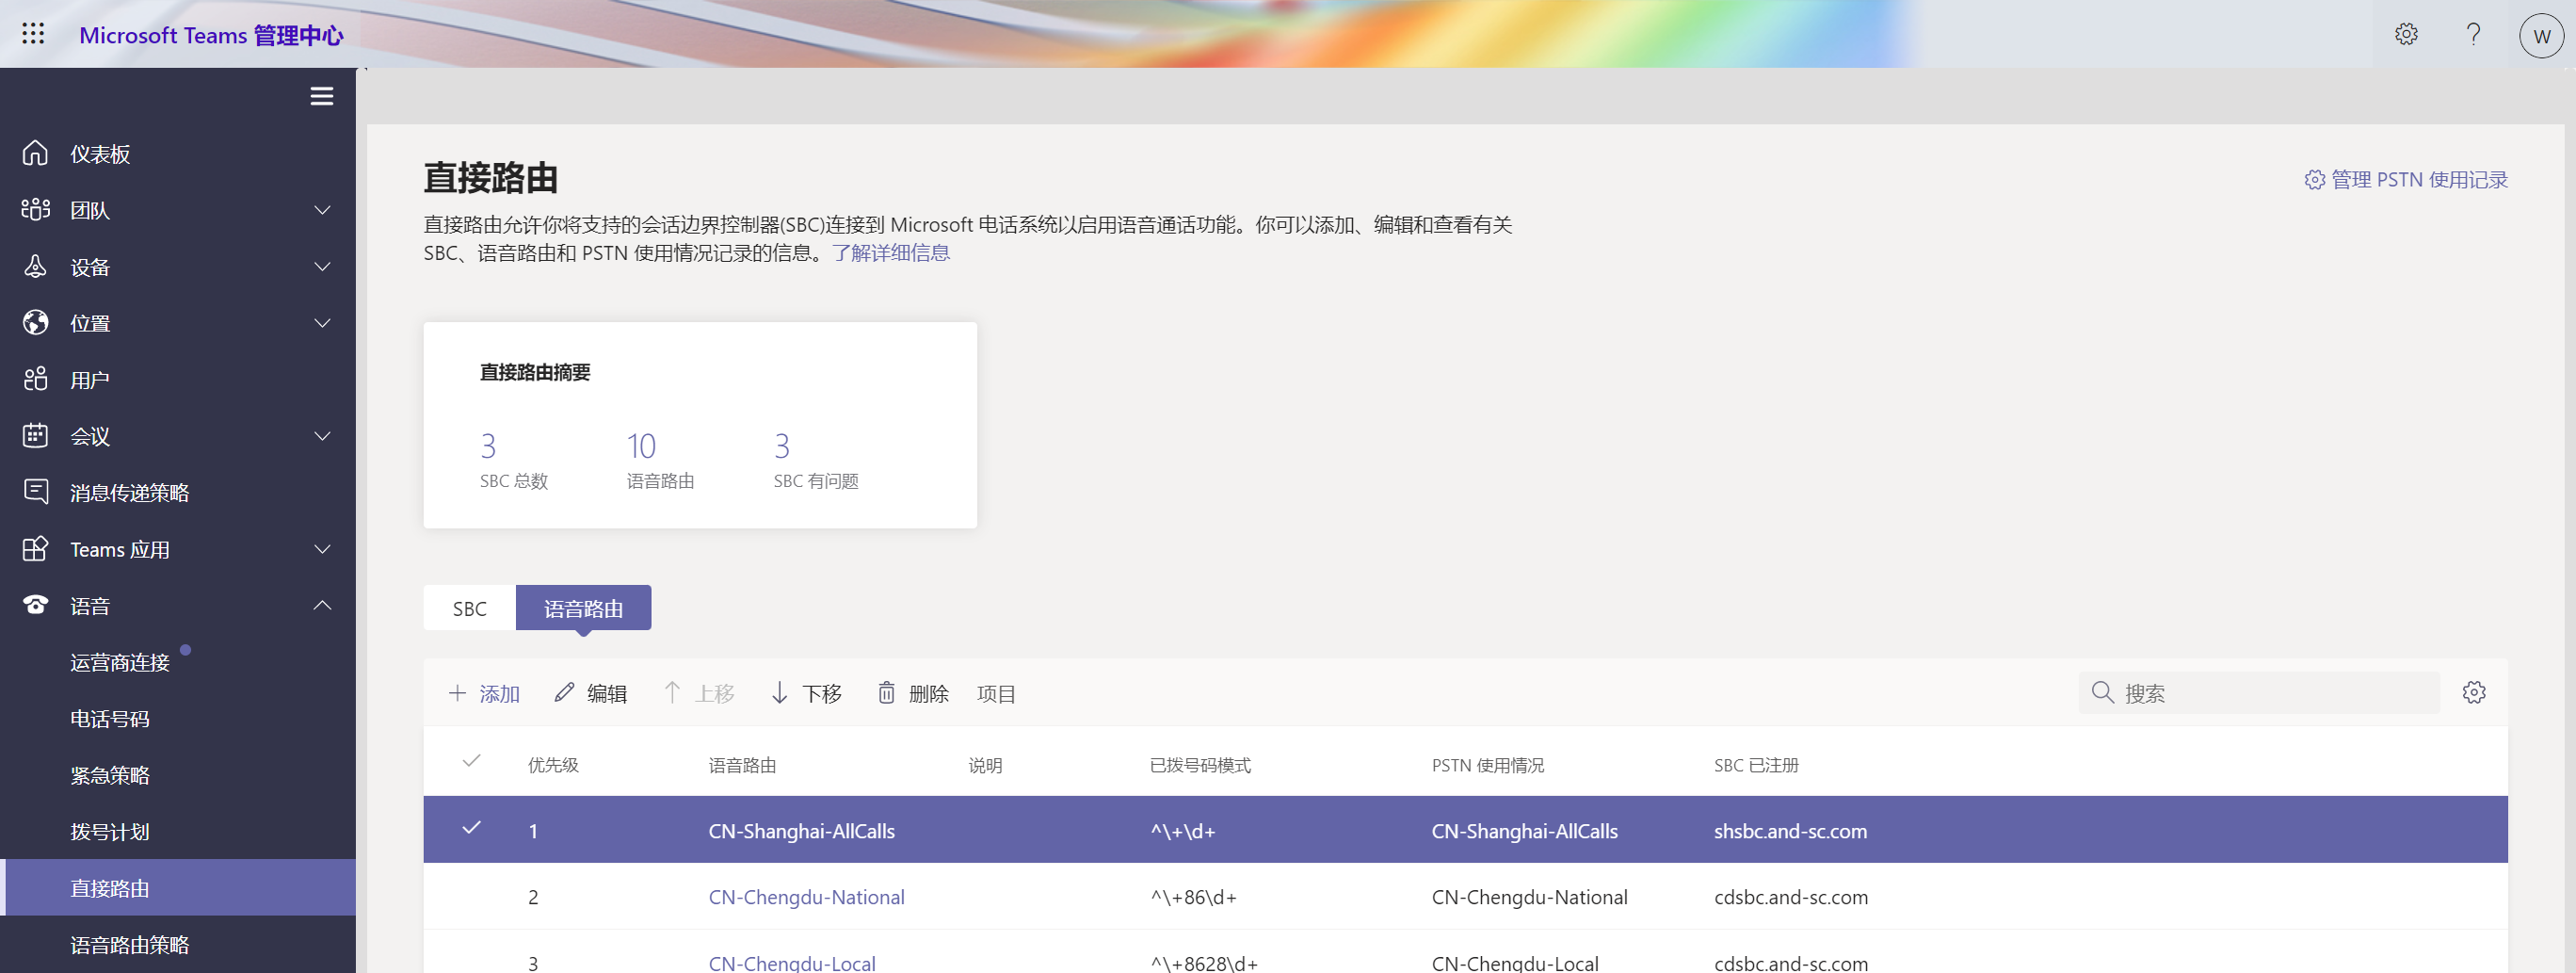
Task: Click the PSTN 使用情况 column header
Action: pos(1487,765)
